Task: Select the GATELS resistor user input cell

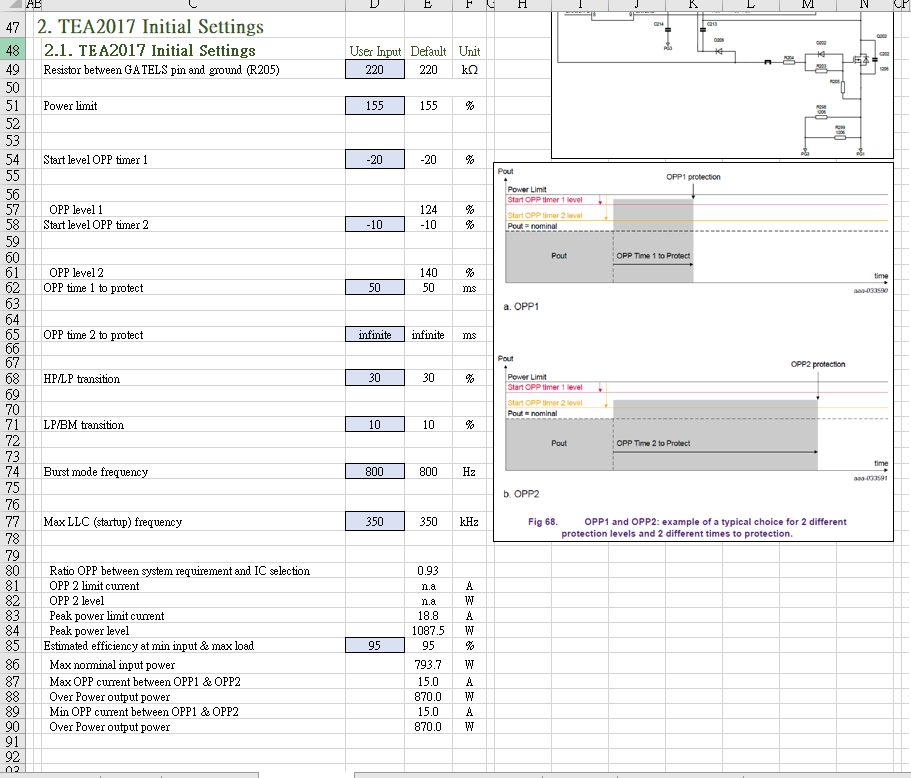Action: click(x=375, y=70)
